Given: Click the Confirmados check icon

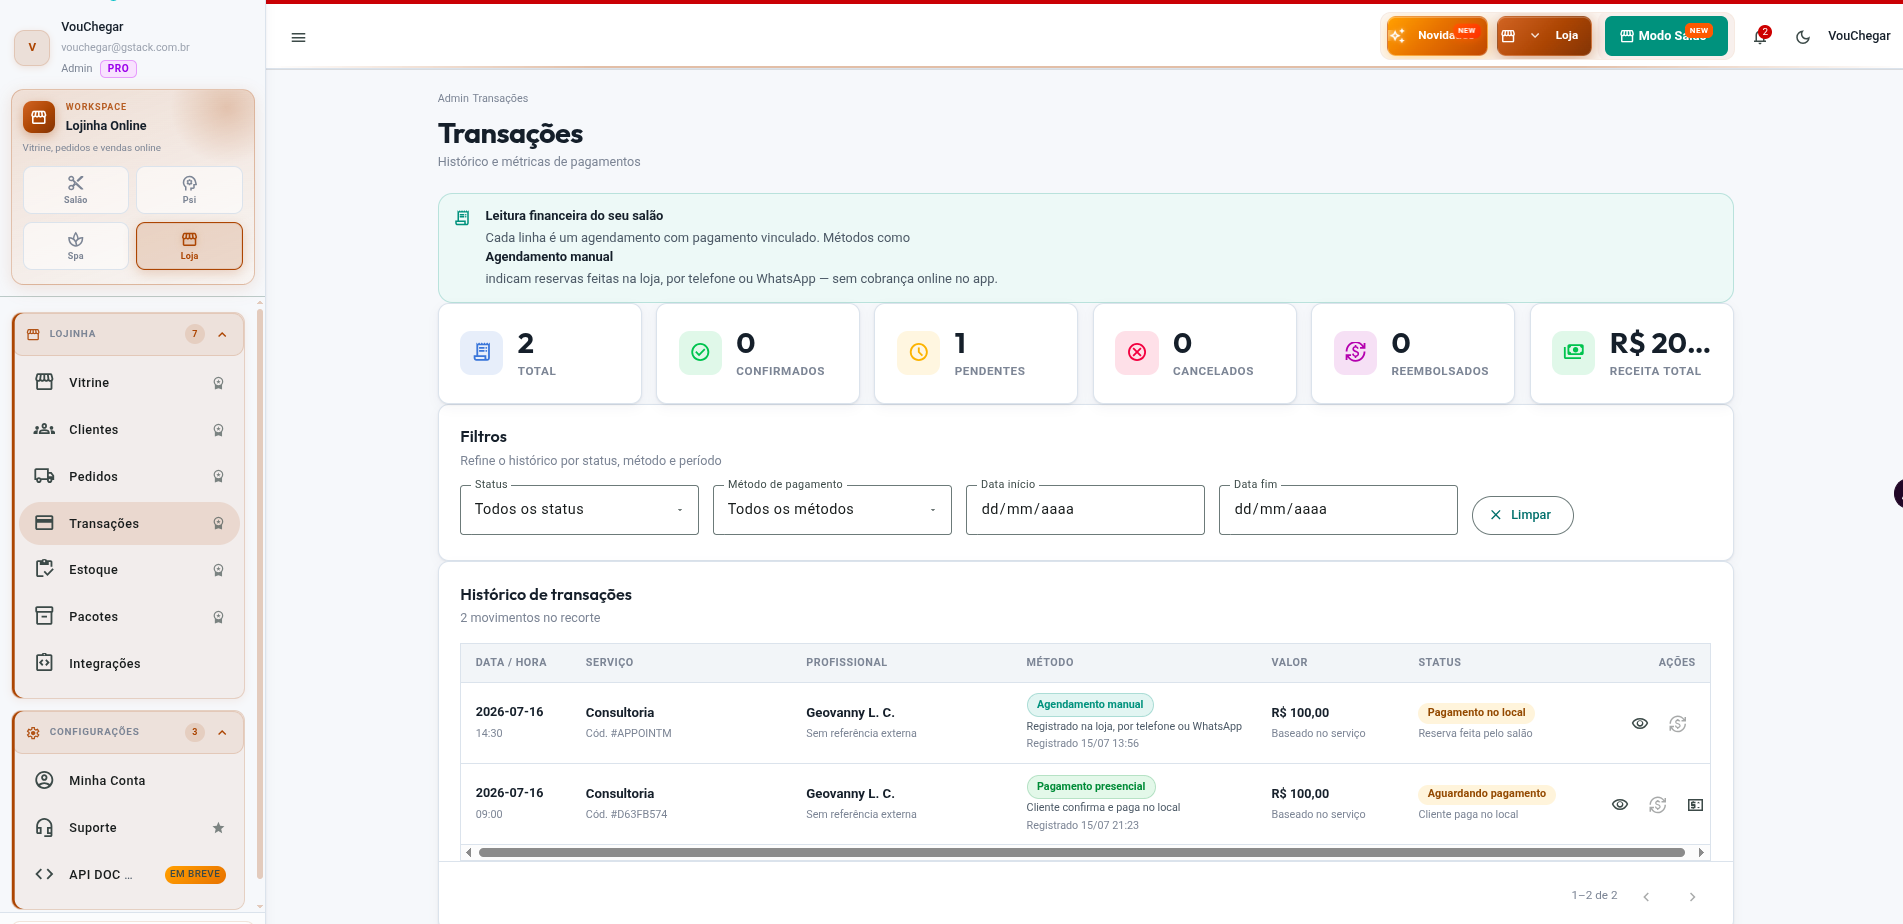Looking at the screenshot, I should pos(700,352).
